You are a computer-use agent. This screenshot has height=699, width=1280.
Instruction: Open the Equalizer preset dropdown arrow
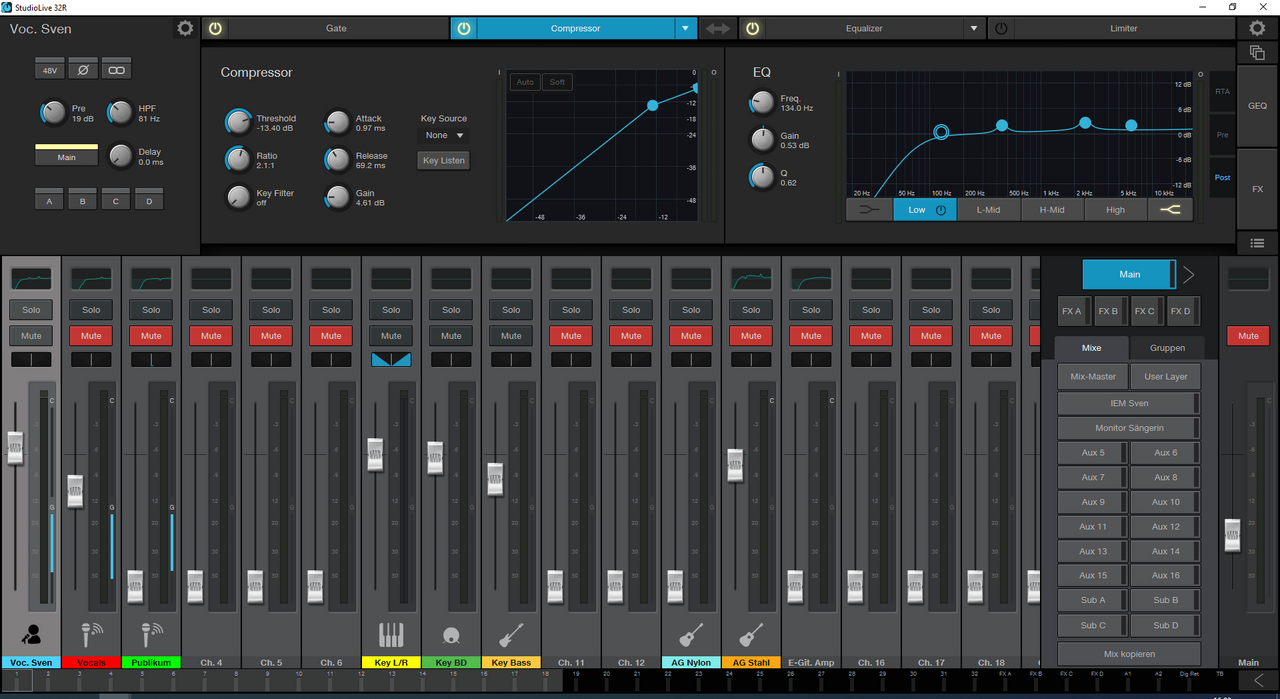point(974,29)
